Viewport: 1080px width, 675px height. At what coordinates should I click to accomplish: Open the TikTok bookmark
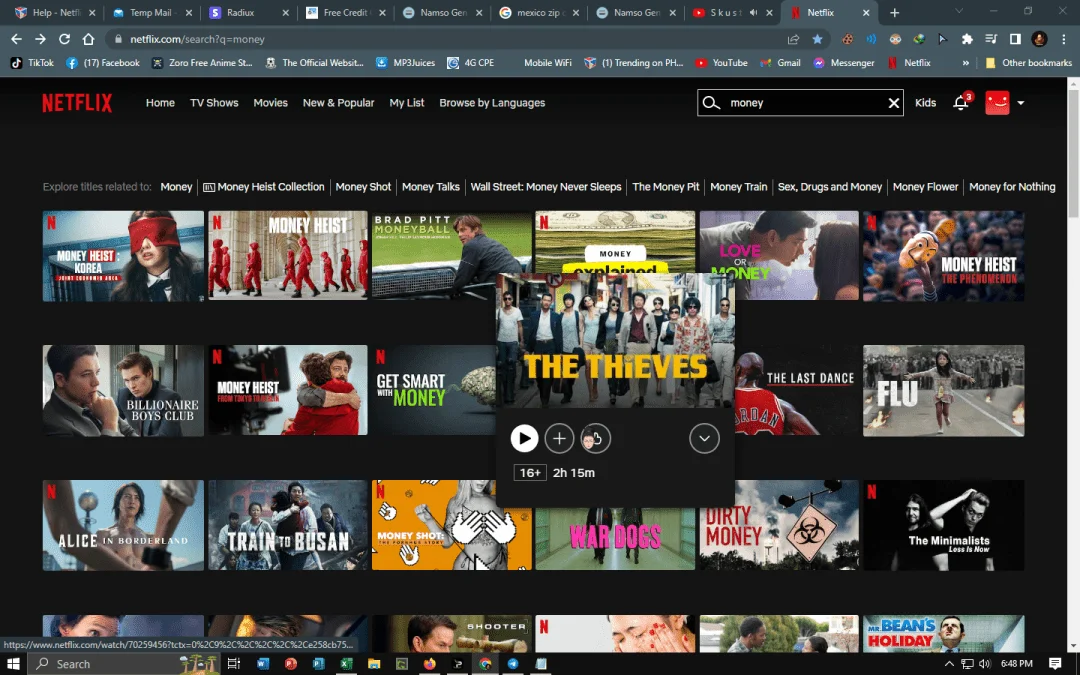(x=32, y=63)
